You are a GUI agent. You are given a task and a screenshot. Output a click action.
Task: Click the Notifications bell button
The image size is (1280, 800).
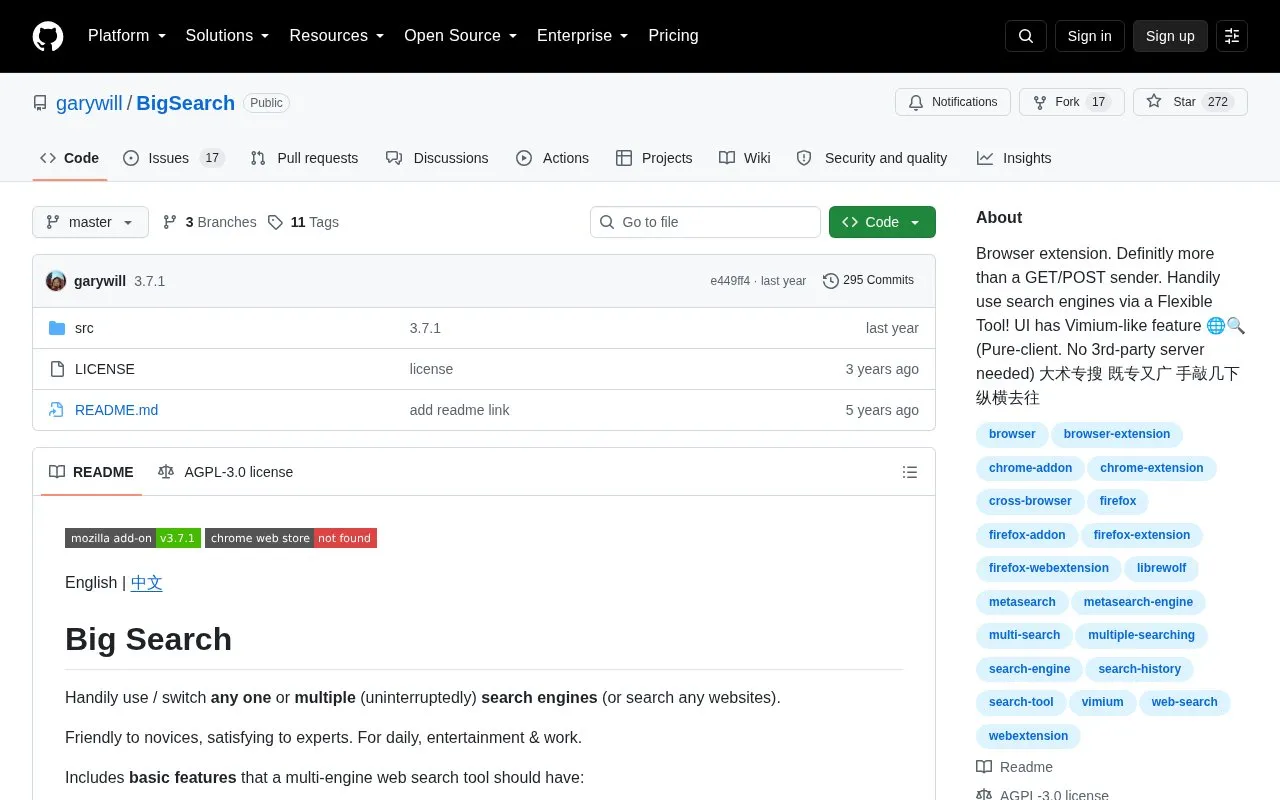(x=953, y=102)
